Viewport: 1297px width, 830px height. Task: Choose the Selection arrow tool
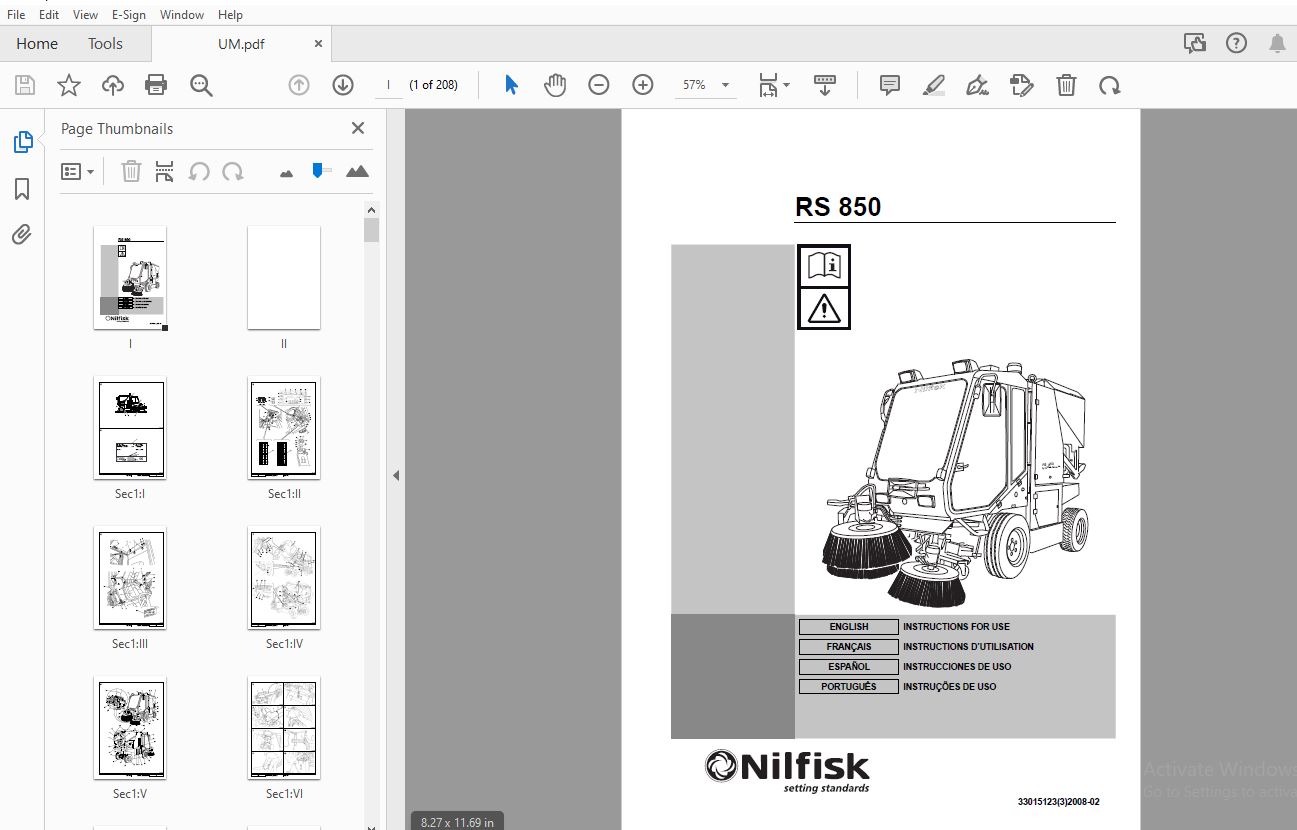tap(511, 85)
